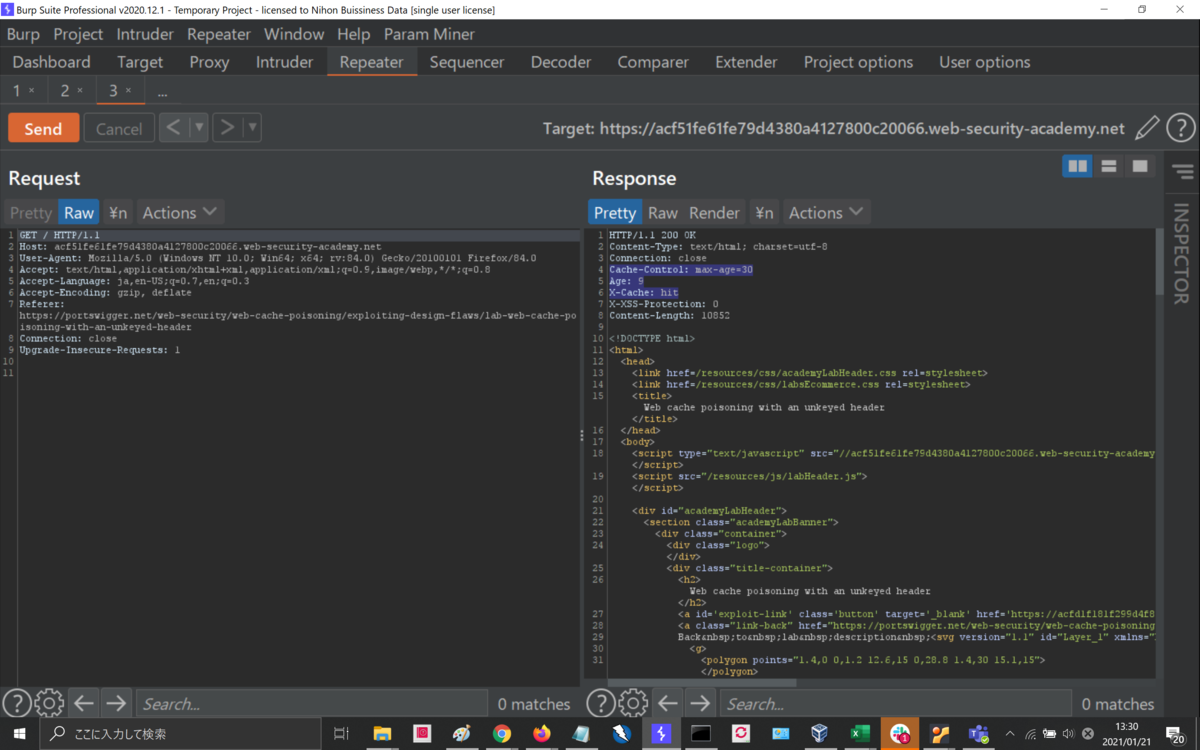This screenshot has width=1200, height=750.
Task: Switch to top-bottom request/response layout
Action: tap(1108, 166)
